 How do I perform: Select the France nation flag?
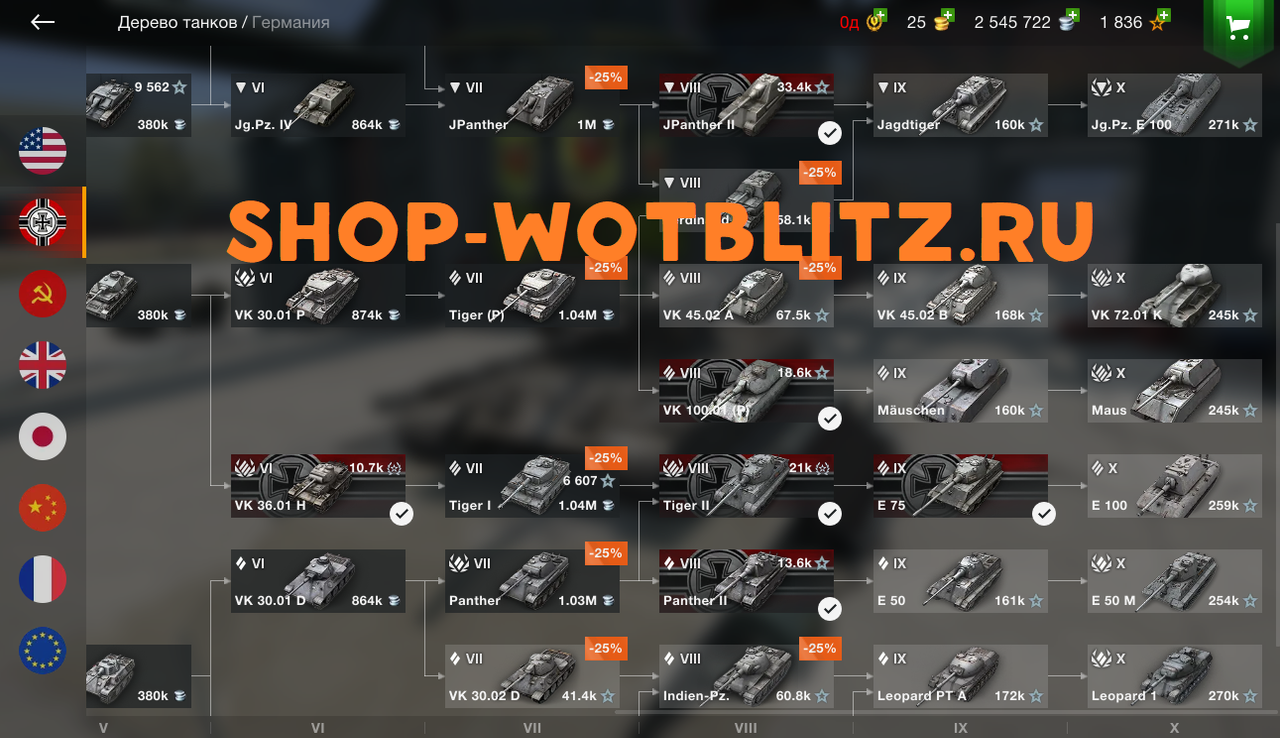tap(43, 579)
